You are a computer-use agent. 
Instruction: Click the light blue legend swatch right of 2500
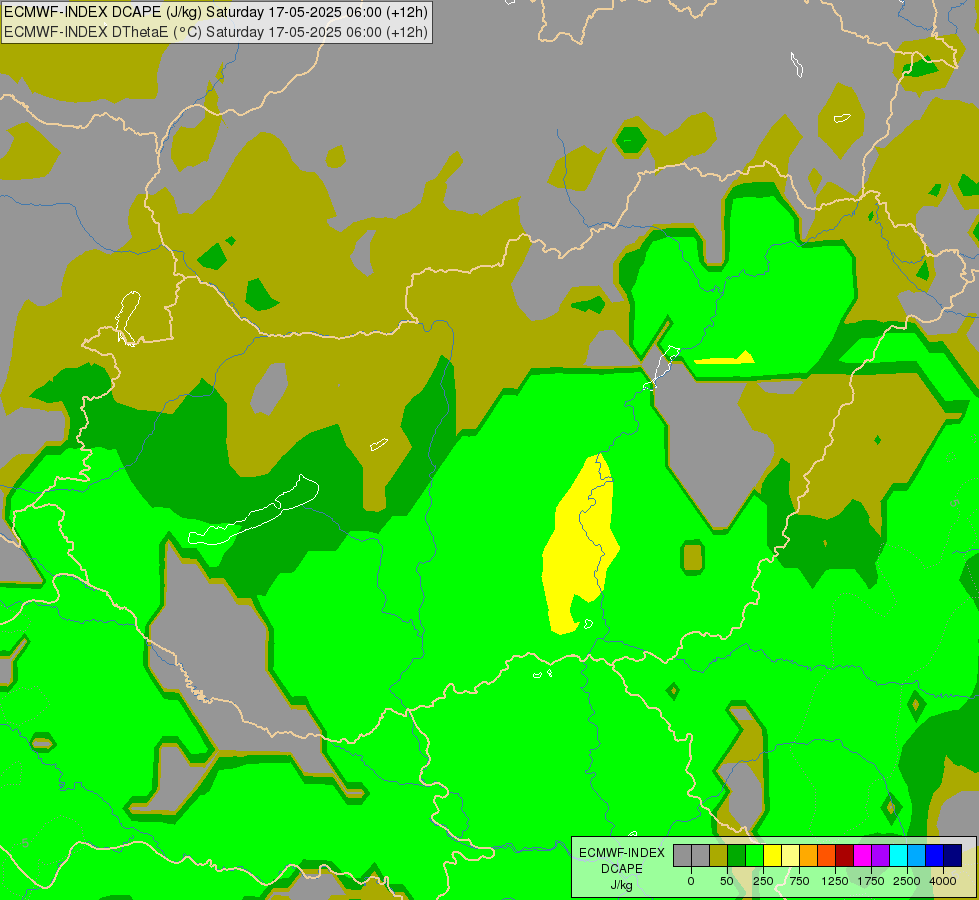point(917,855)
